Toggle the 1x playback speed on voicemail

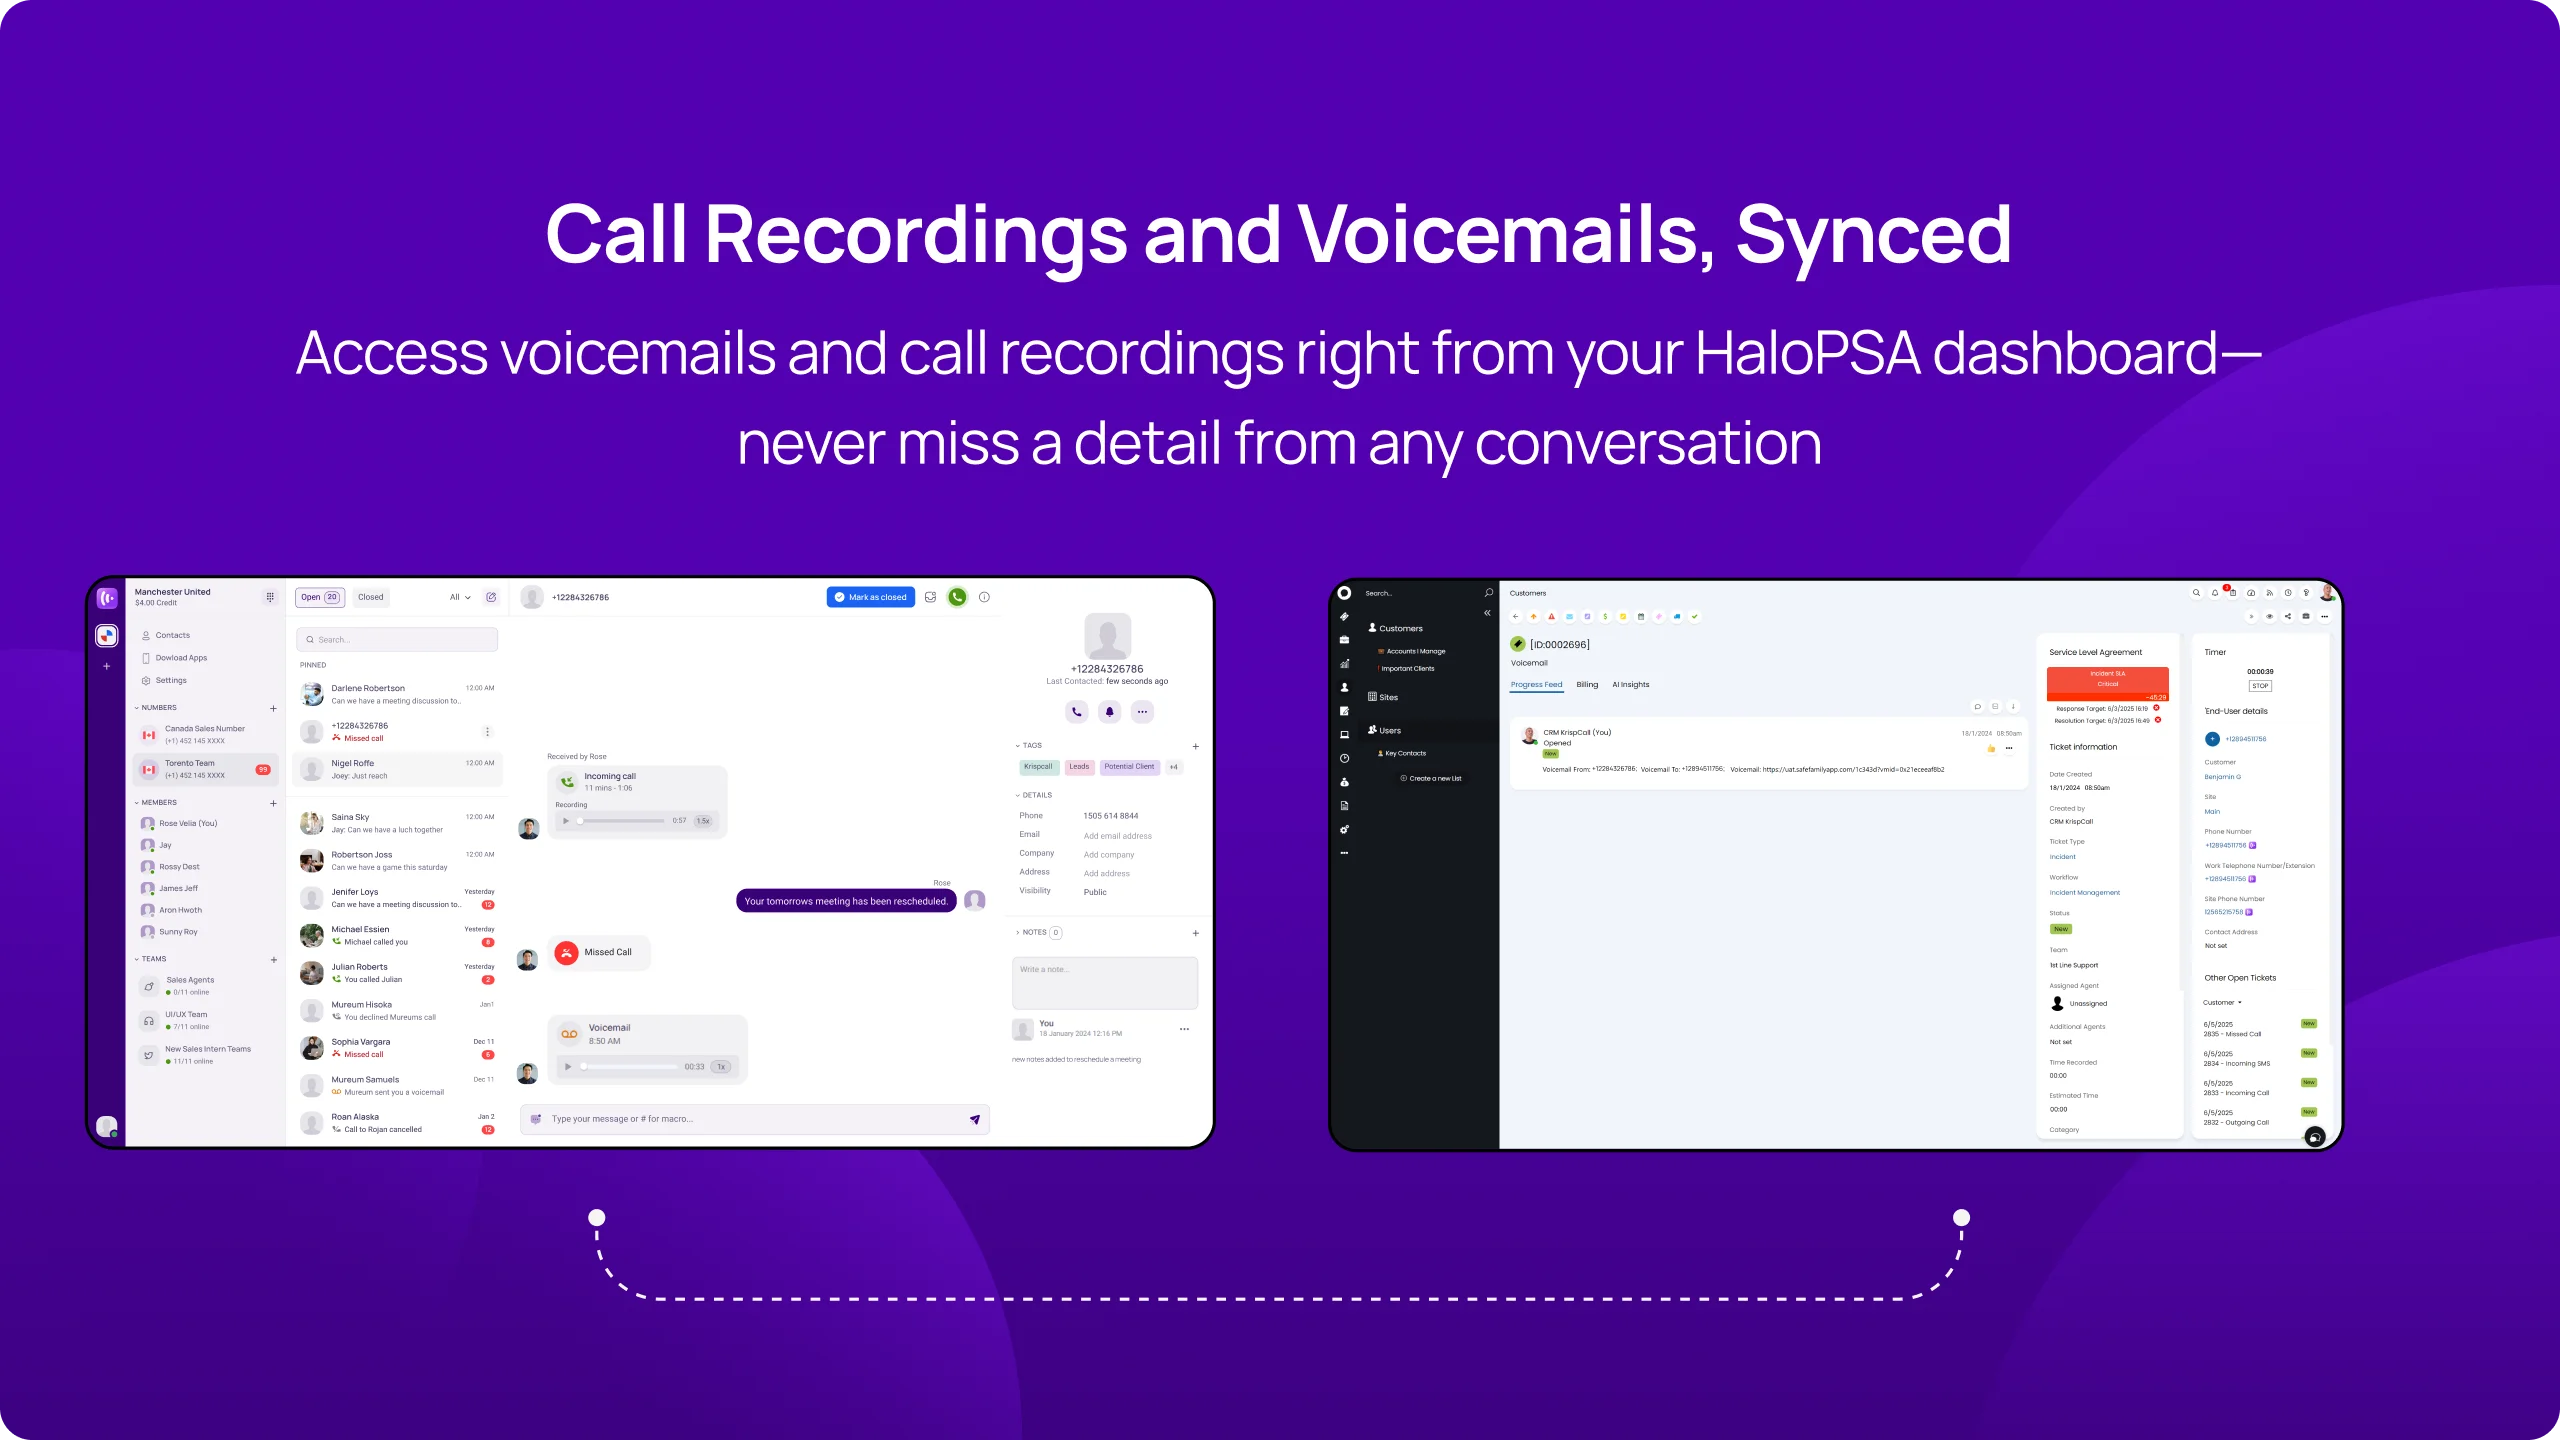(x=721, y=1067)
